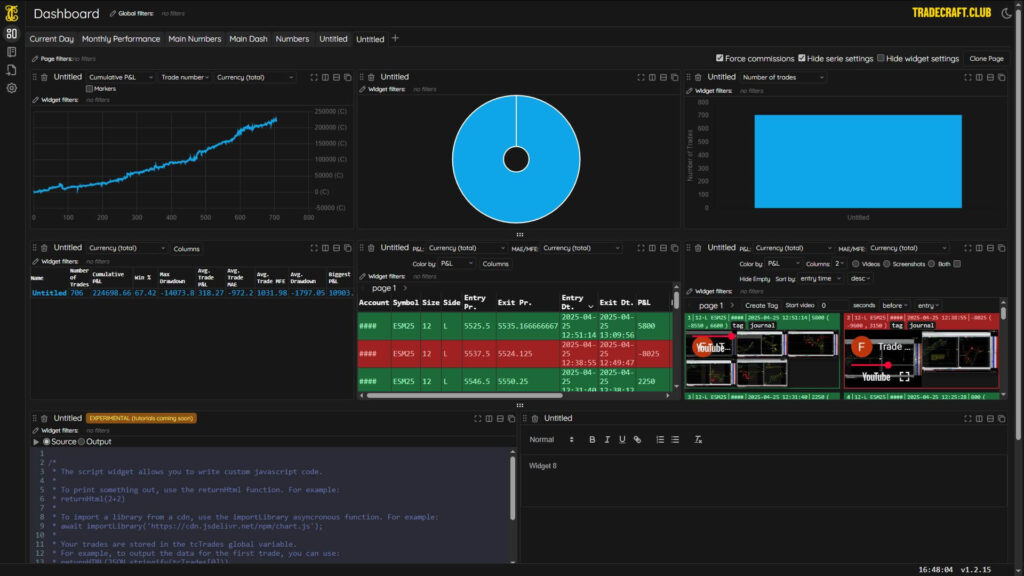Open the Number of trades dropdown
The width and height of the screenshot is (1024, 576).
coord(783,77)
